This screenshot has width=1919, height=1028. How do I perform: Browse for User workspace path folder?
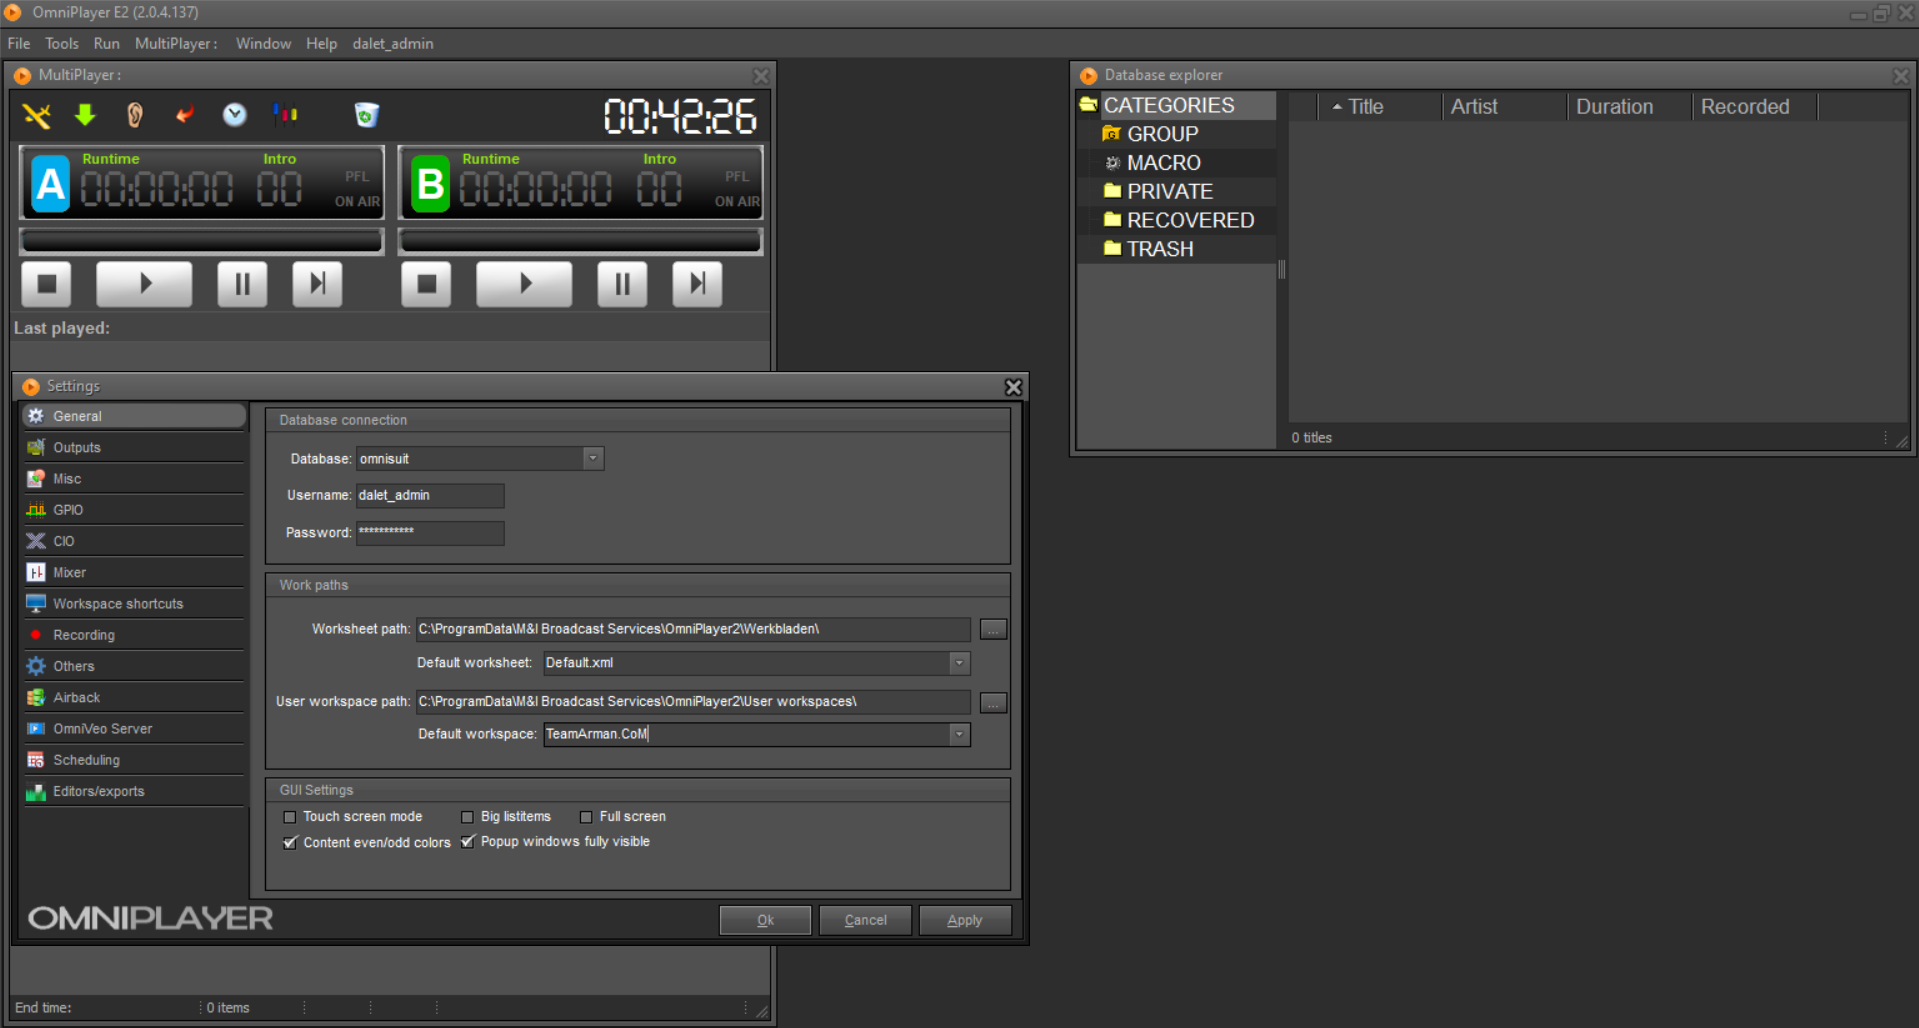pos(993,702)
